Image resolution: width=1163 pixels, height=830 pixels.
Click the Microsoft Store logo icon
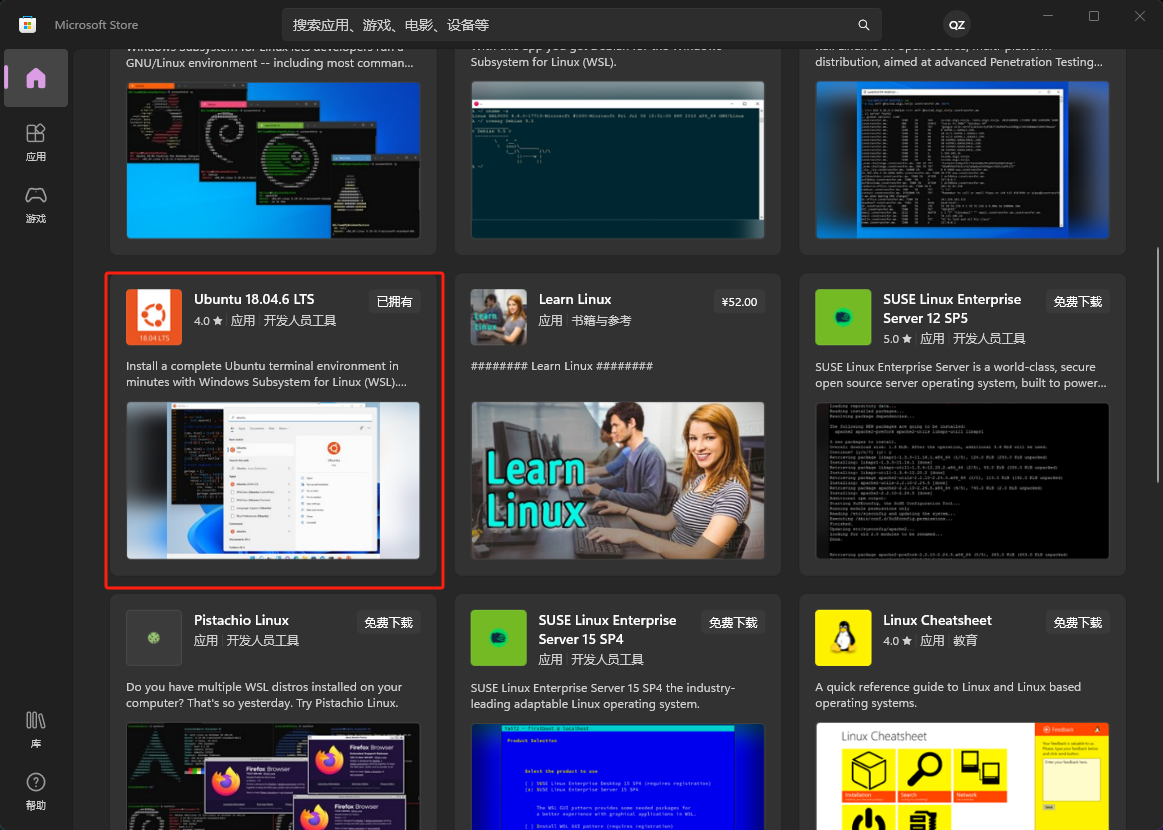pyautogui.click(x=27, y=24)
